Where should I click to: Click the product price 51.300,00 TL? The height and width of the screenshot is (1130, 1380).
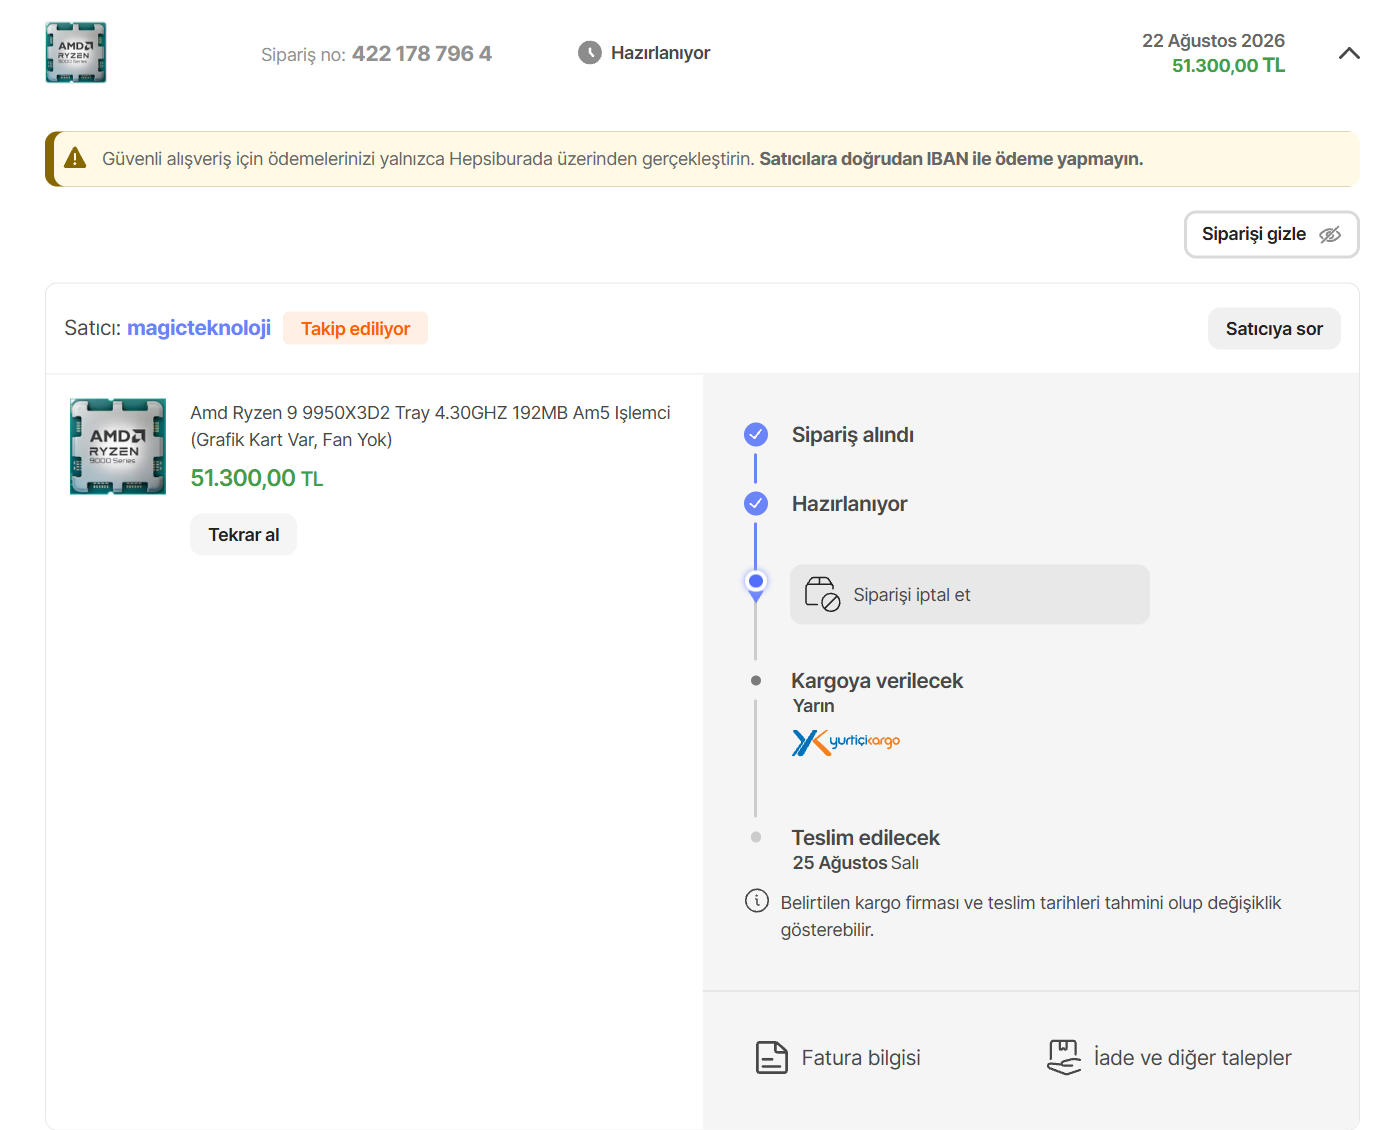257,479
